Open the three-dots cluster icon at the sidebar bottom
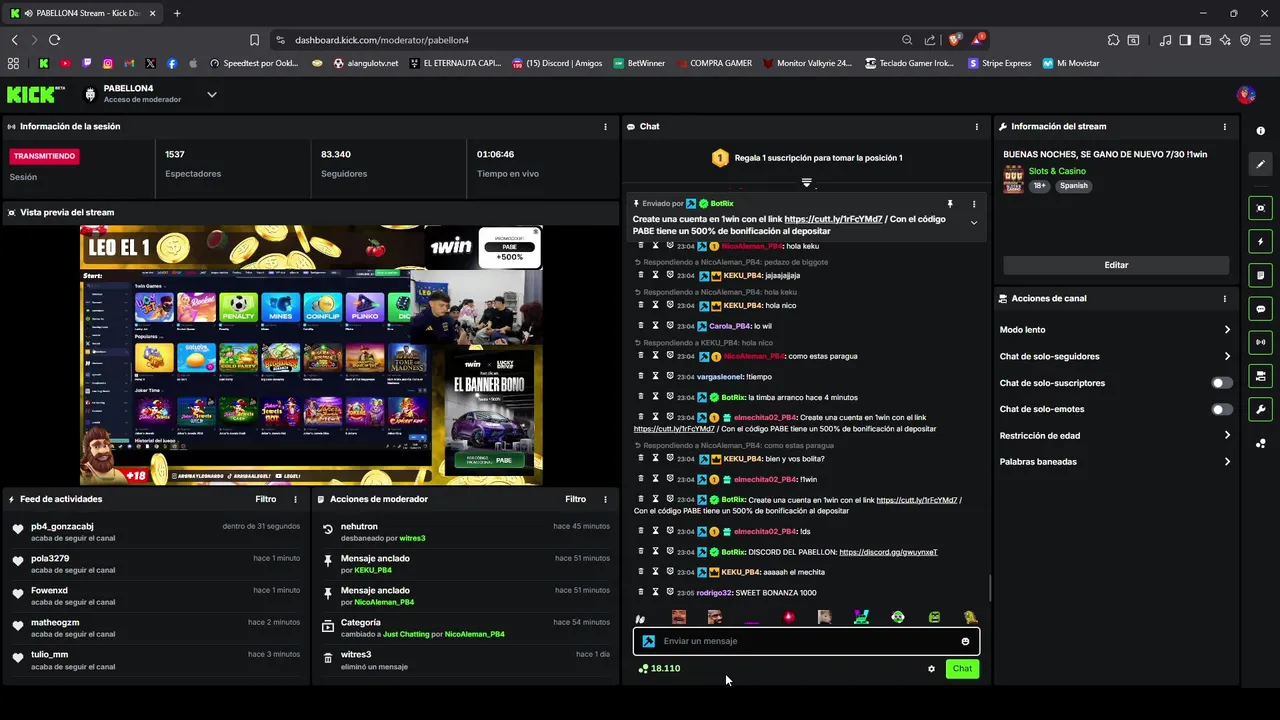 coord(1260,443)
